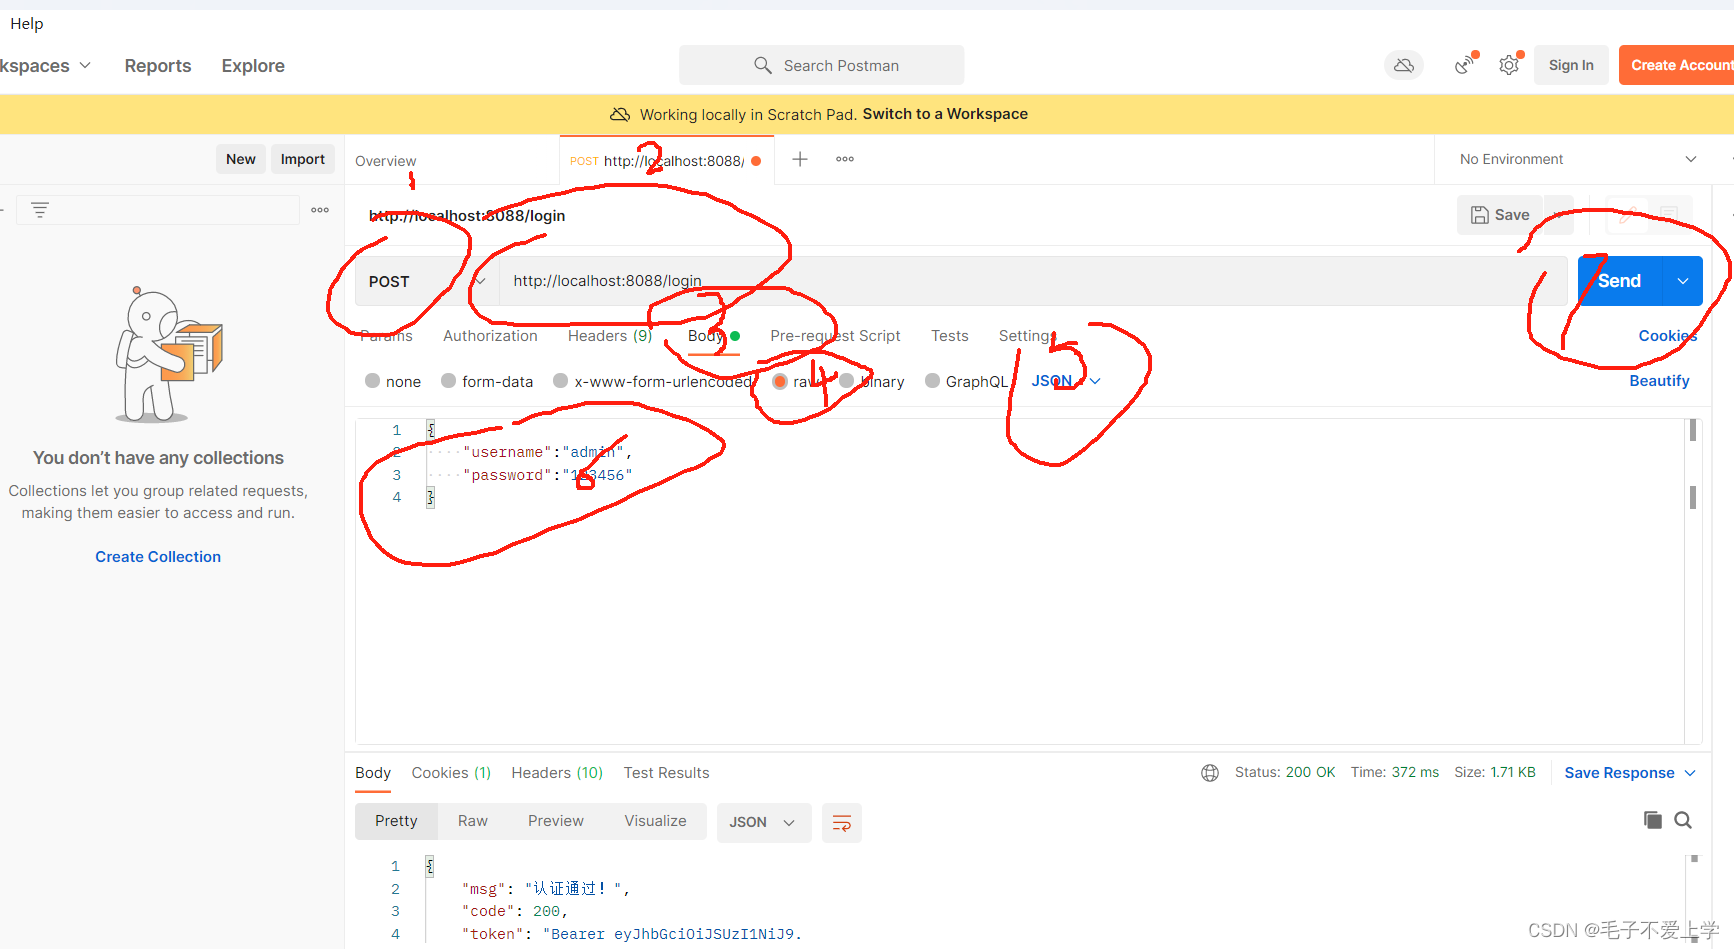Open the three-dot menu next to request tabs
1734x949 pixels.
tap(844, 159)
